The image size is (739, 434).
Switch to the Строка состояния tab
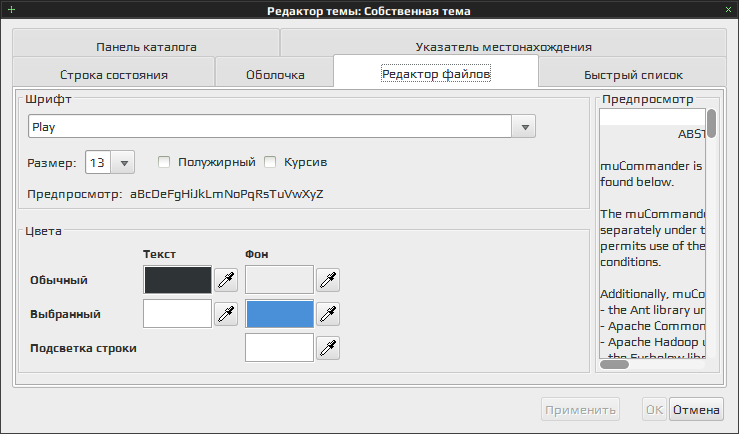point(114,74)
